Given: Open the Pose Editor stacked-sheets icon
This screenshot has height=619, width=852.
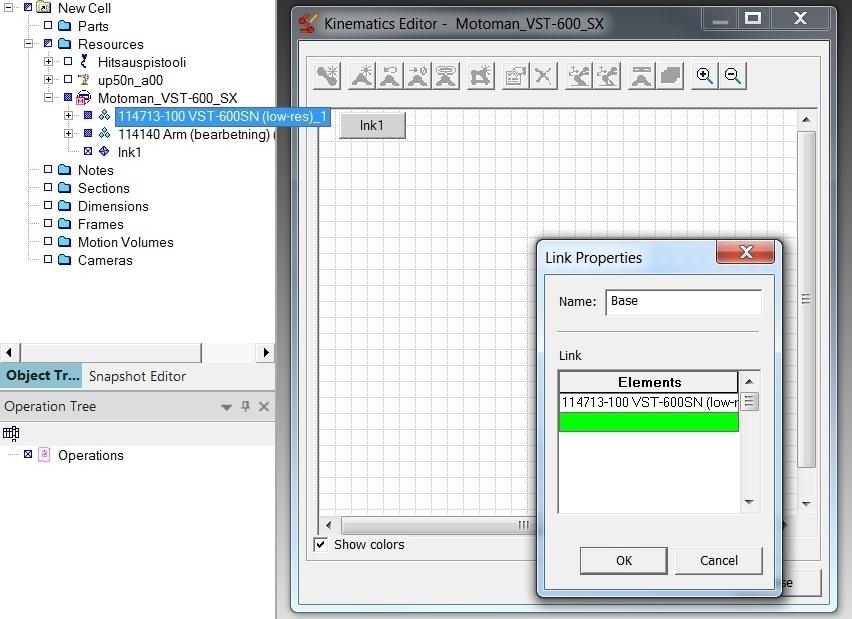Looking at the screenshot, I should point(669,76).
